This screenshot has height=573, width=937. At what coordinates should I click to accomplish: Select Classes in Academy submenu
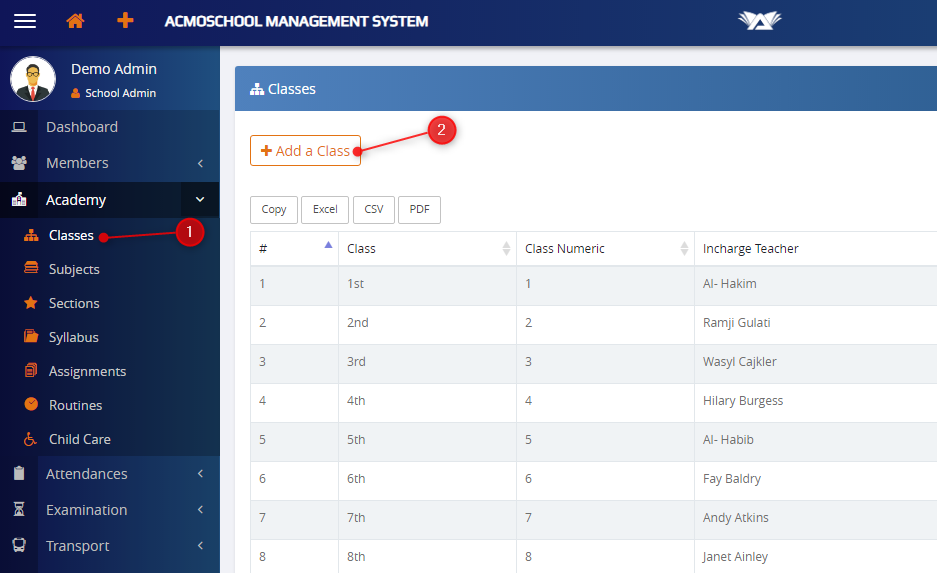pyautogui.click(x=70, y=236)
